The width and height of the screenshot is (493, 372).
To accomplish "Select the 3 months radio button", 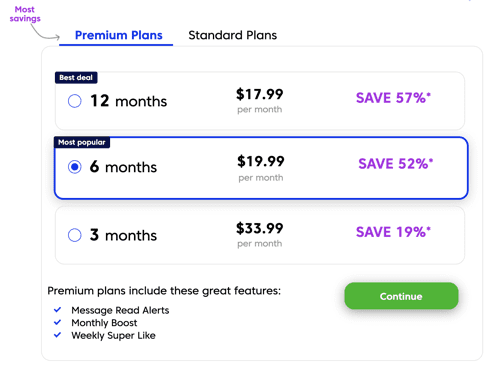I will coord(75,235).
